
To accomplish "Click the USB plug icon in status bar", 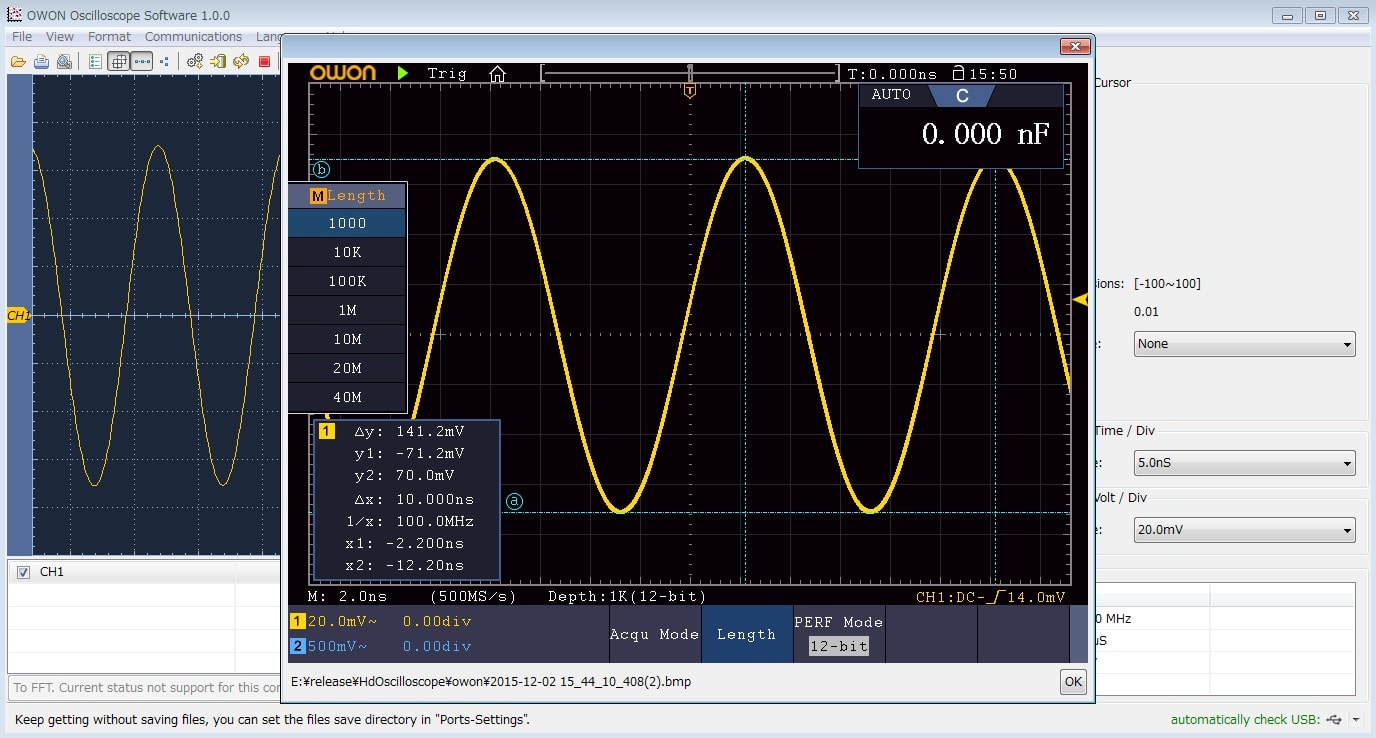I will 1336,720.
